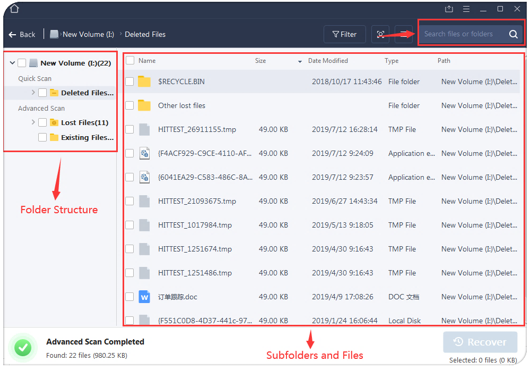Check the Existing Files checkbox in tree

43,137
